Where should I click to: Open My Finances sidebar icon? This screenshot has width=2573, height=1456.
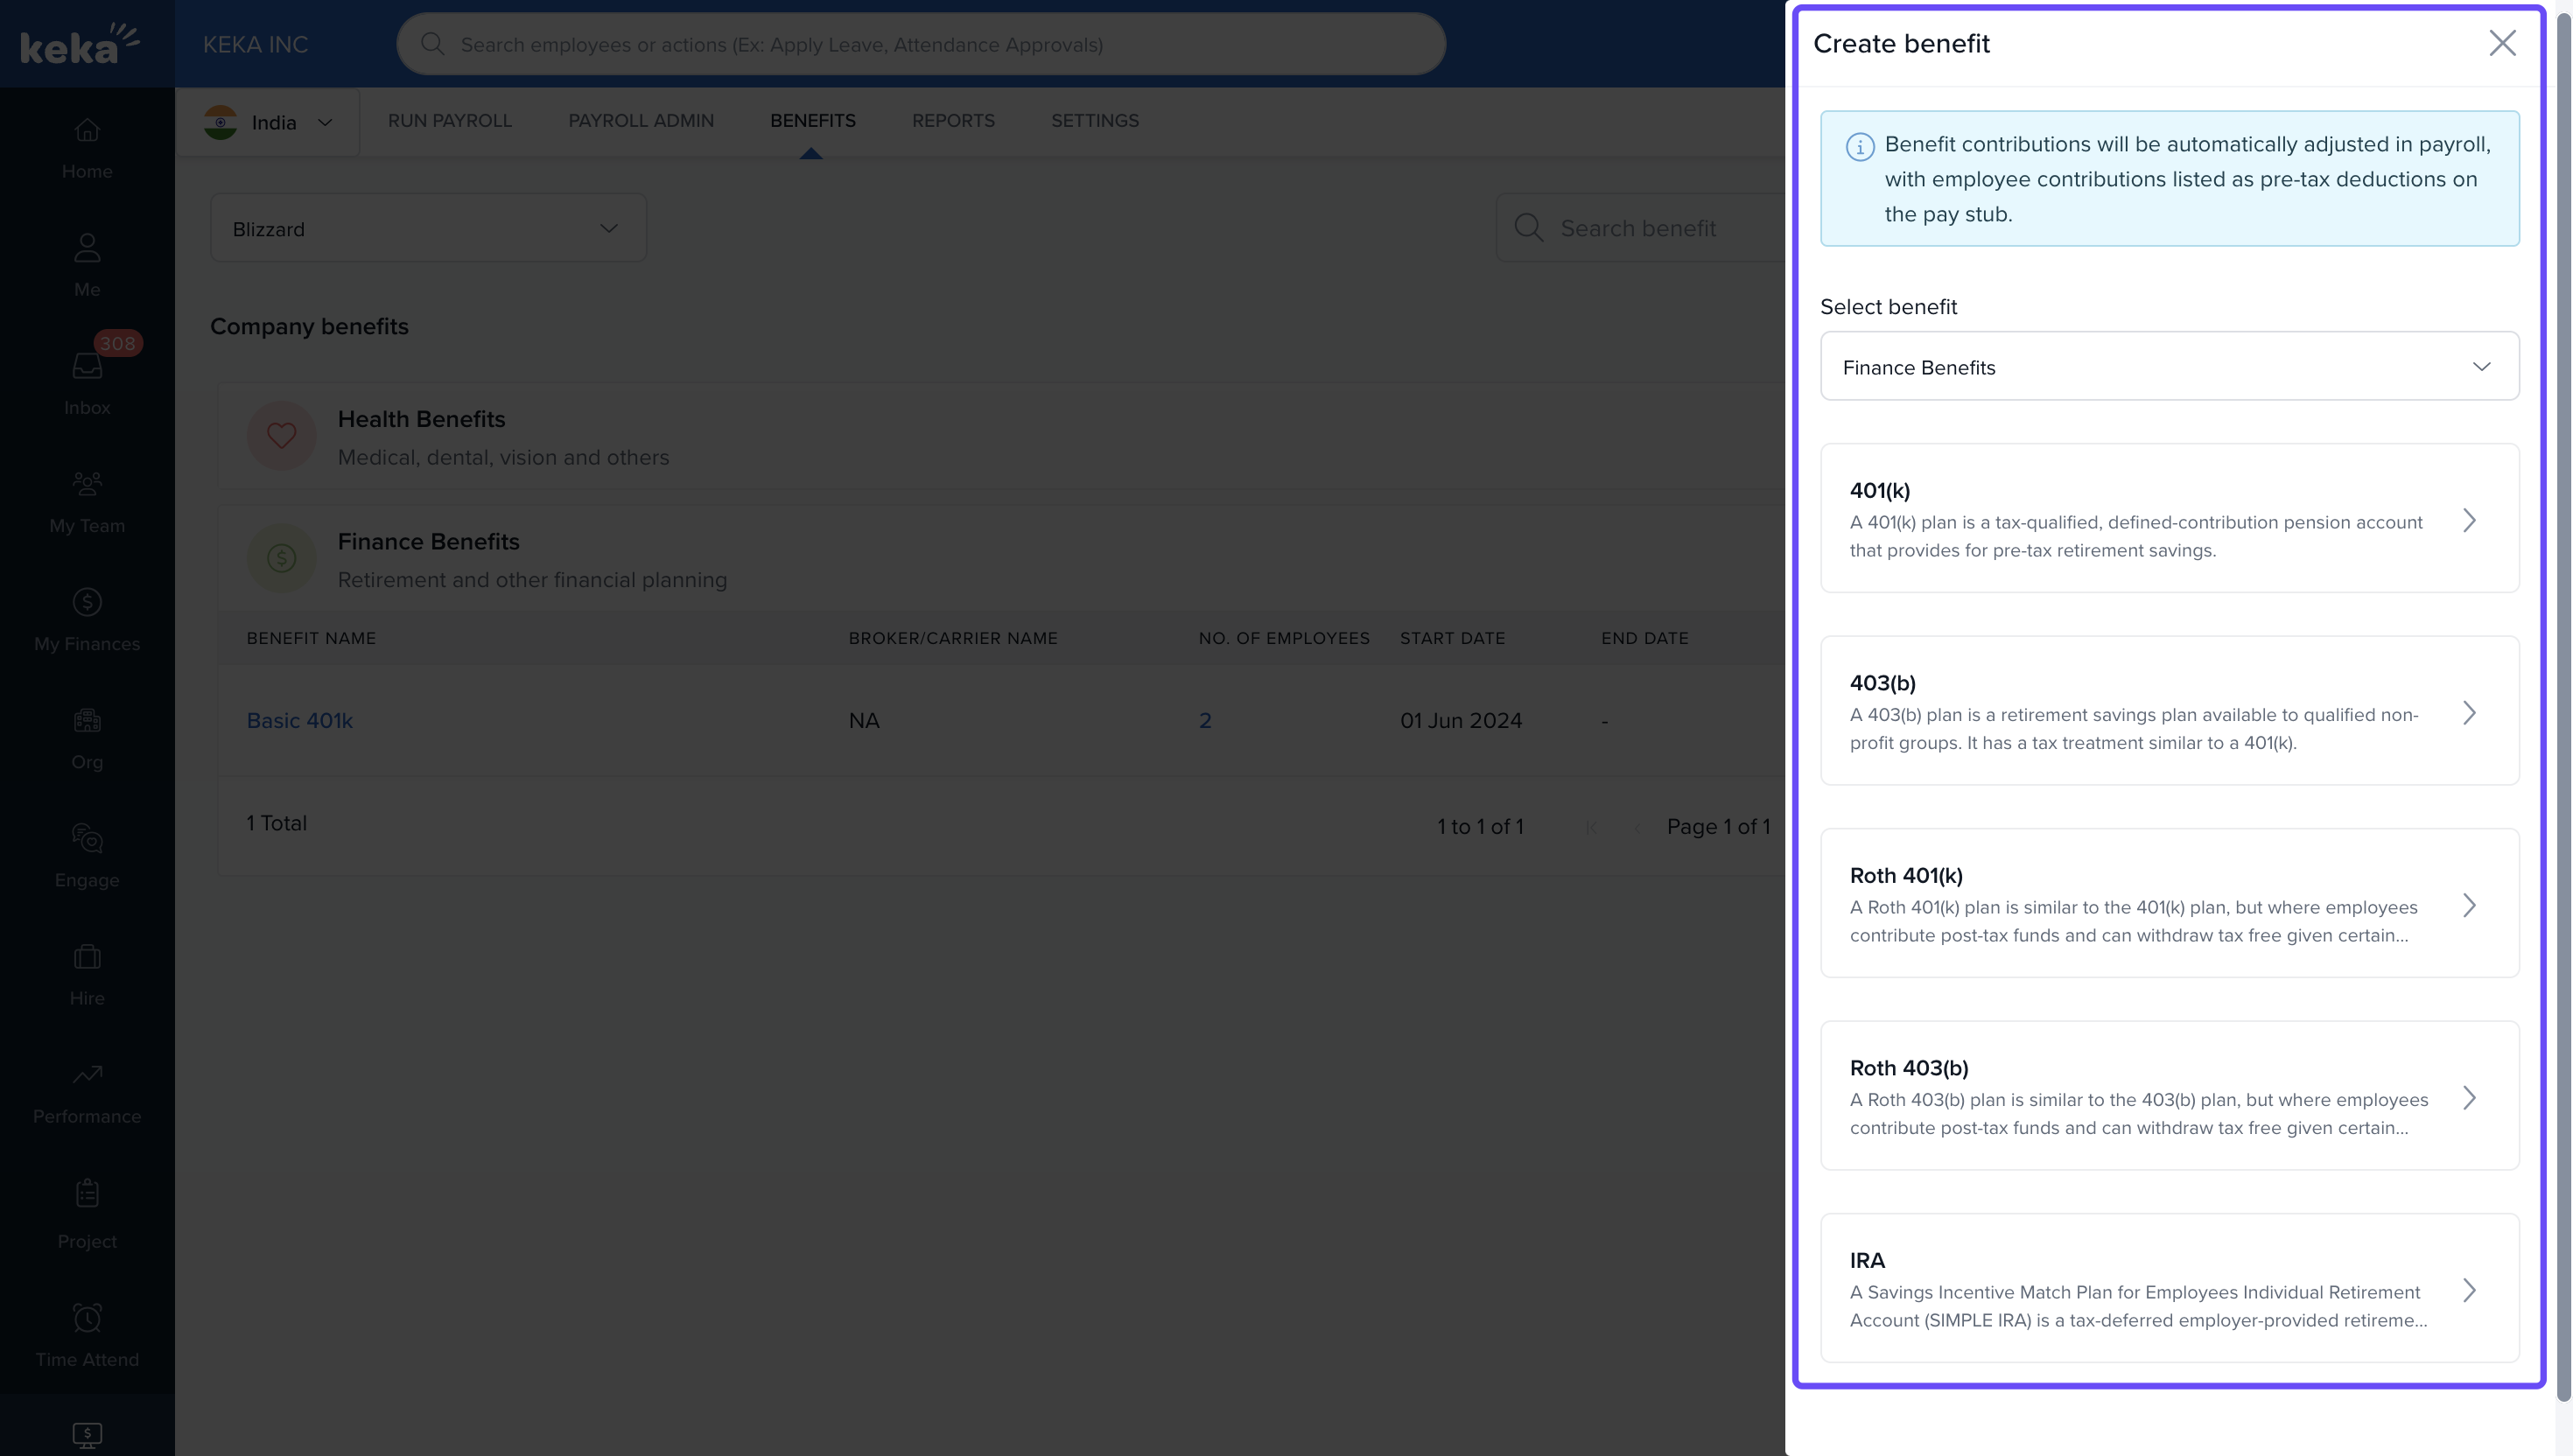click(87, 618)
